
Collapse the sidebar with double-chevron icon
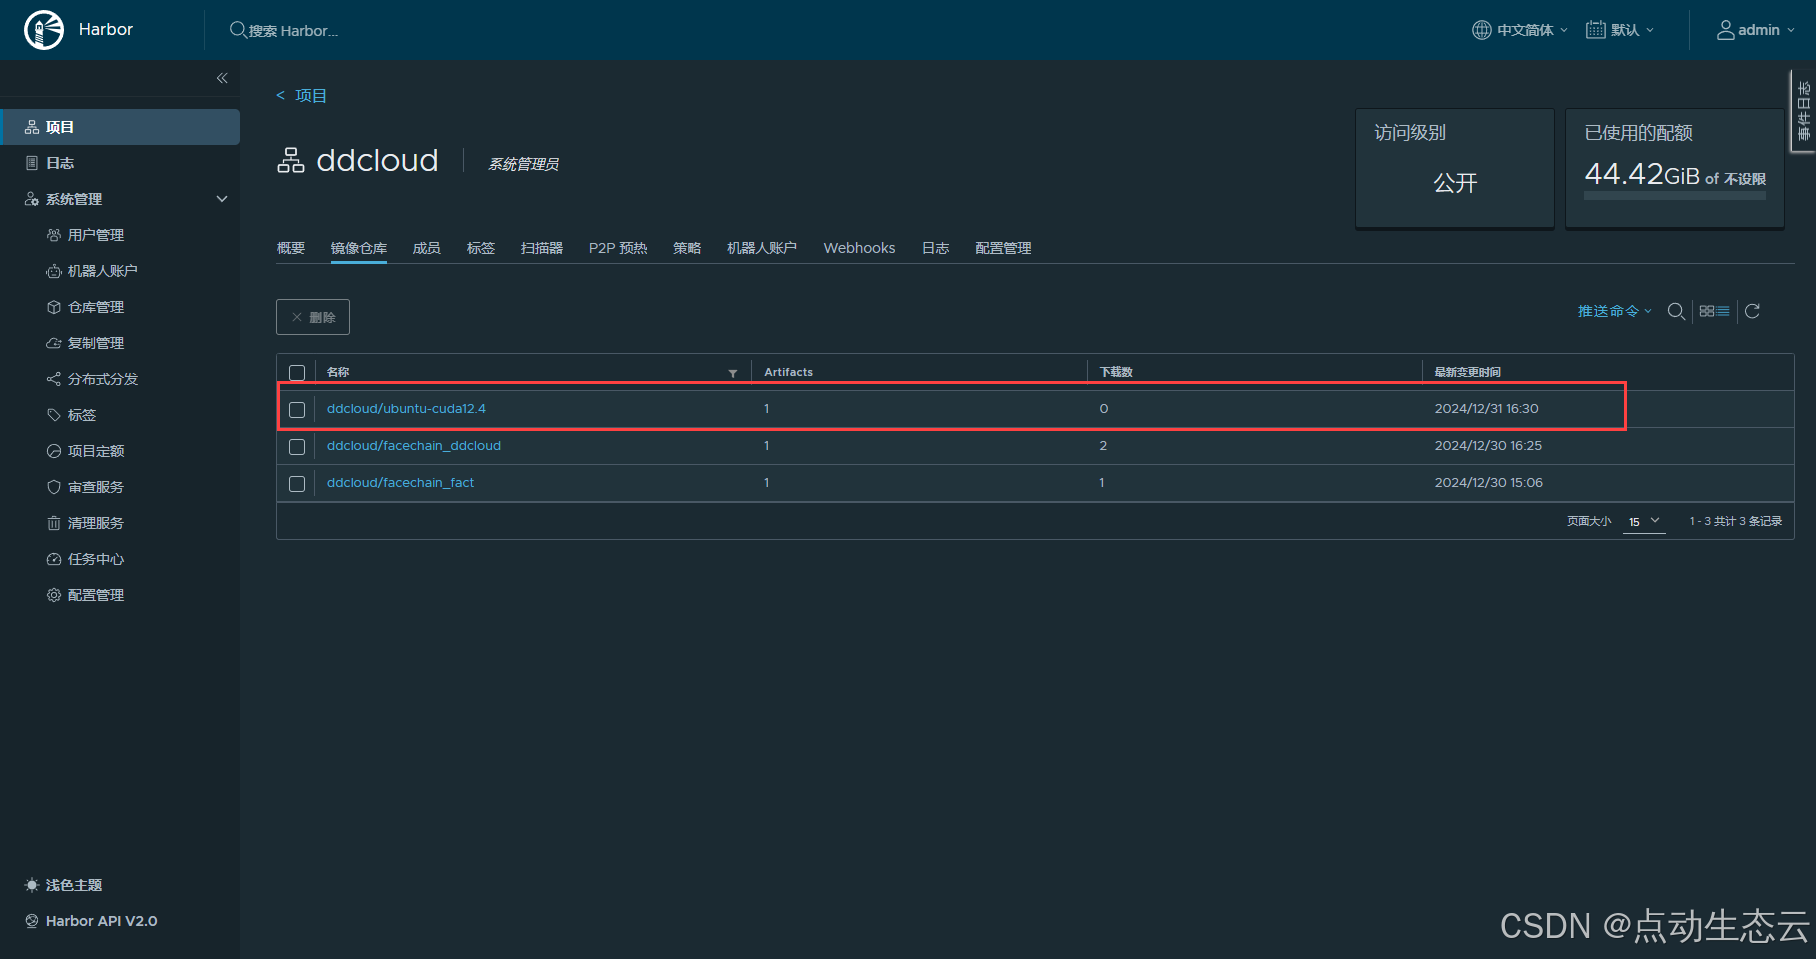pyautogui.click(x=222, y=78)
